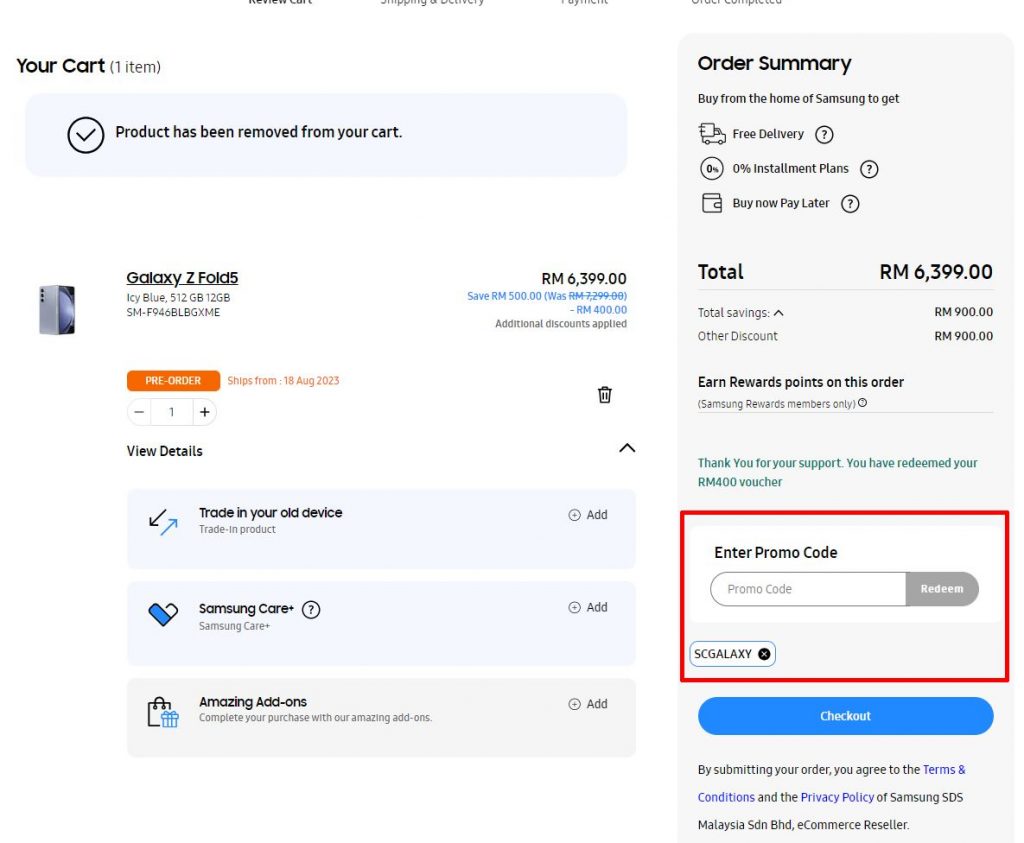Open the Buy now Pay Later help icon
Image resolution: width=1024 pixels, height=843 pixels.
tap(850, 204)
